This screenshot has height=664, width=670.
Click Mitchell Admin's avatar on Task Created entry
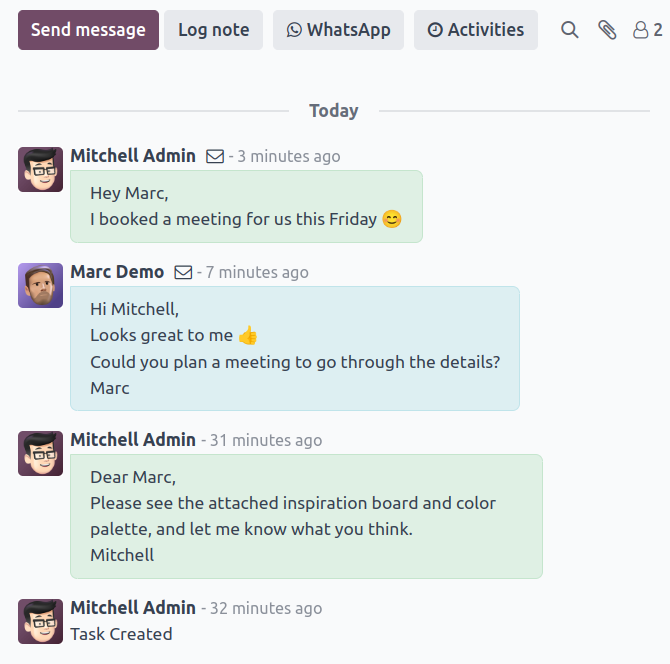click(x=41, y=621)
